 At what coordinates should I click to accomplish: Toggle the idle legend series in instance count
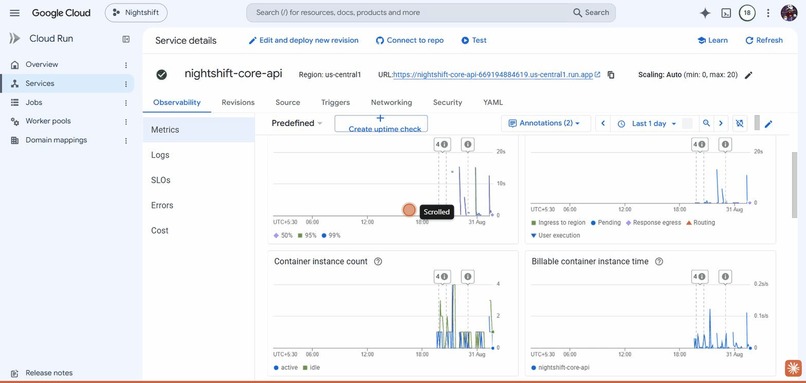click(x=312, y=368)
